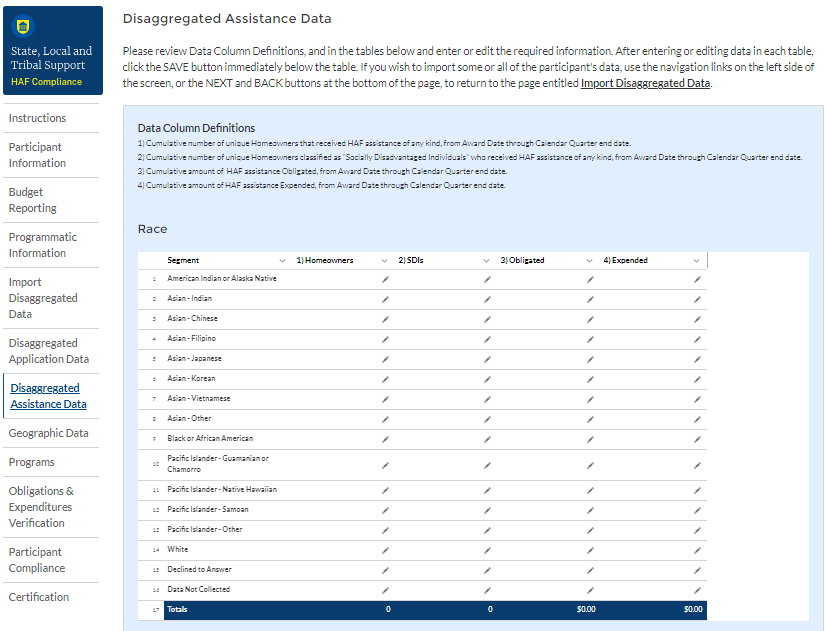The image size is (825, 631).
Task: Edit Expended pencil for Asian - Filipino row
Action: pyautogui.click(x=697, y=339)
